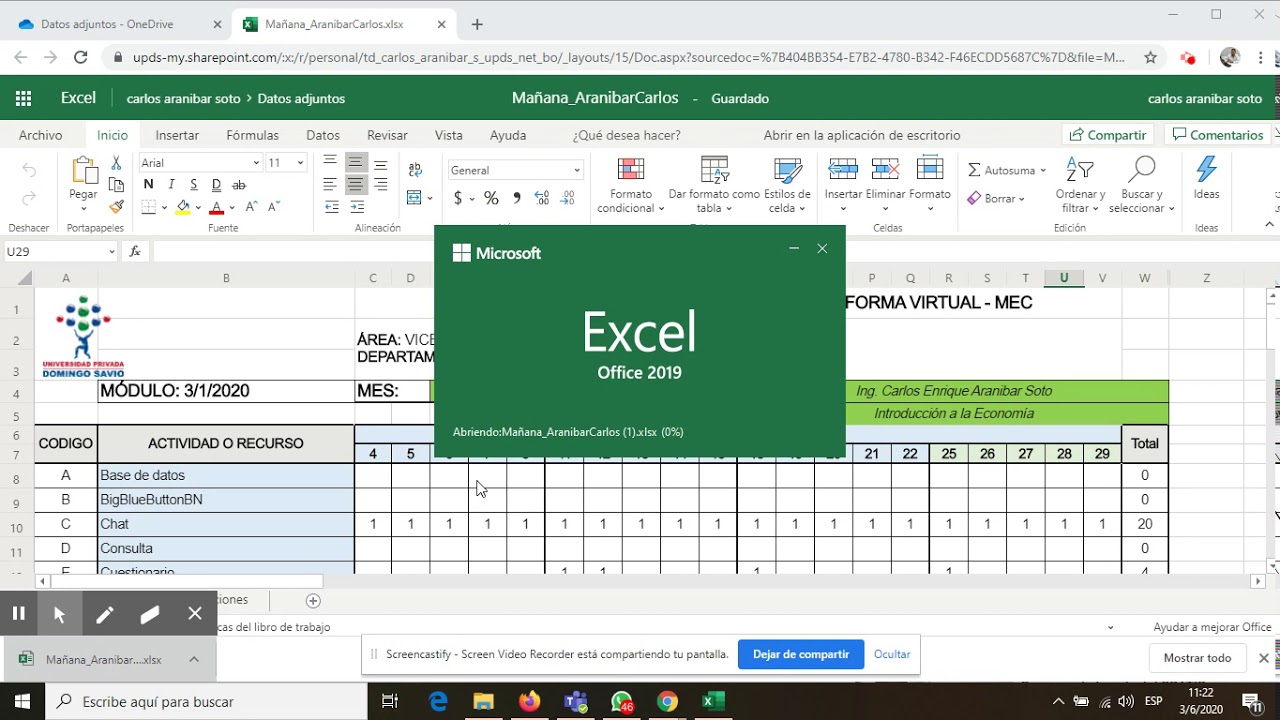1280x720 pixels.
Task: Open Estilos de celda
Action: pyautogui.click(x=788, y=186)
